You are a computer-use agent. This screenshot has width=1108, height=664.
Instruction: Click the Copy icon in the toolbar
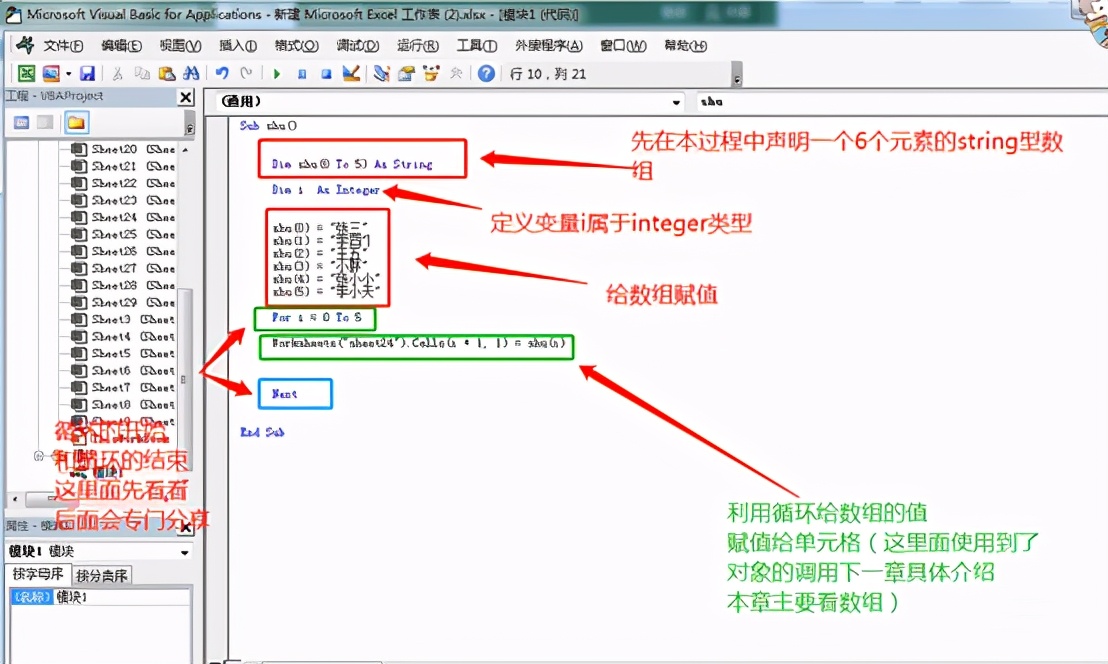[142, 73]
